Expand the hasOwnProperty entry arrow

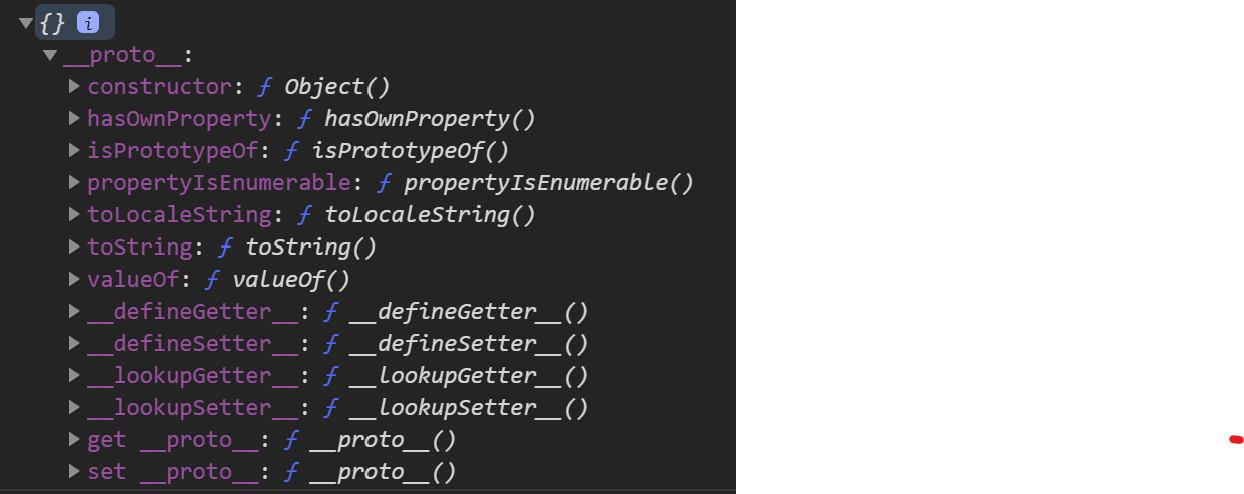tap(74, 118)
